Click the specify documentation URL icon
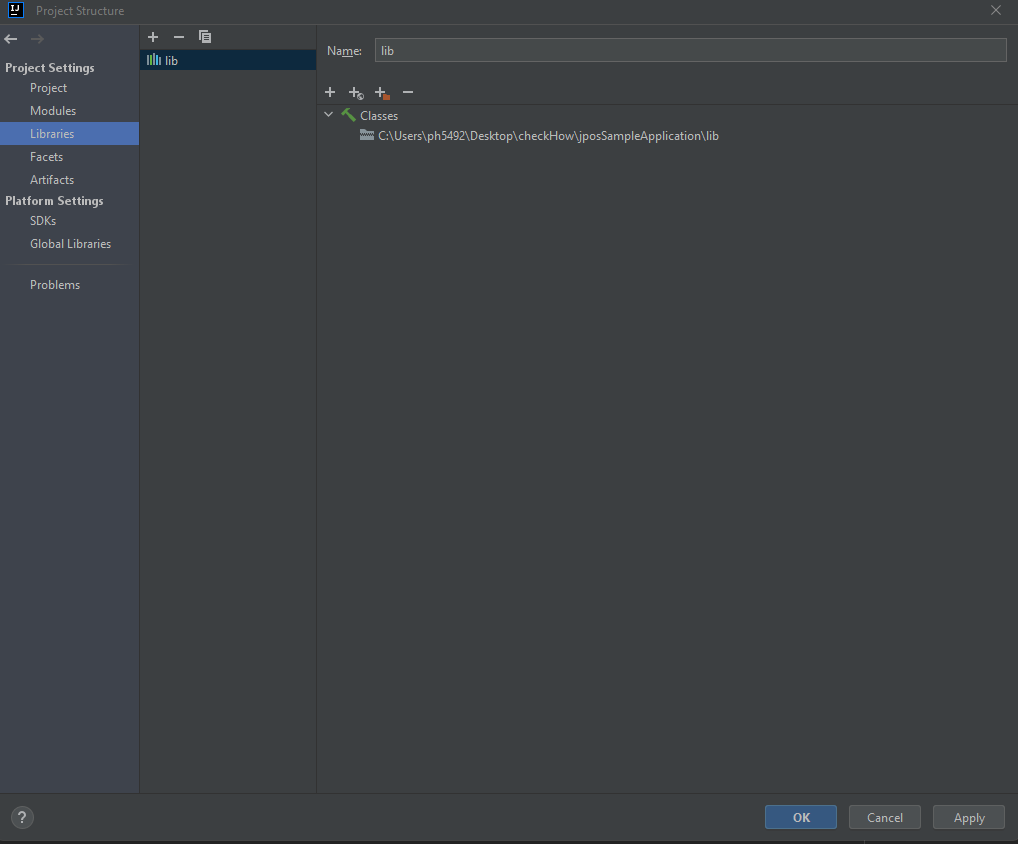The image size is (1018, 844). pyautogui.click(x=355, y=93)
